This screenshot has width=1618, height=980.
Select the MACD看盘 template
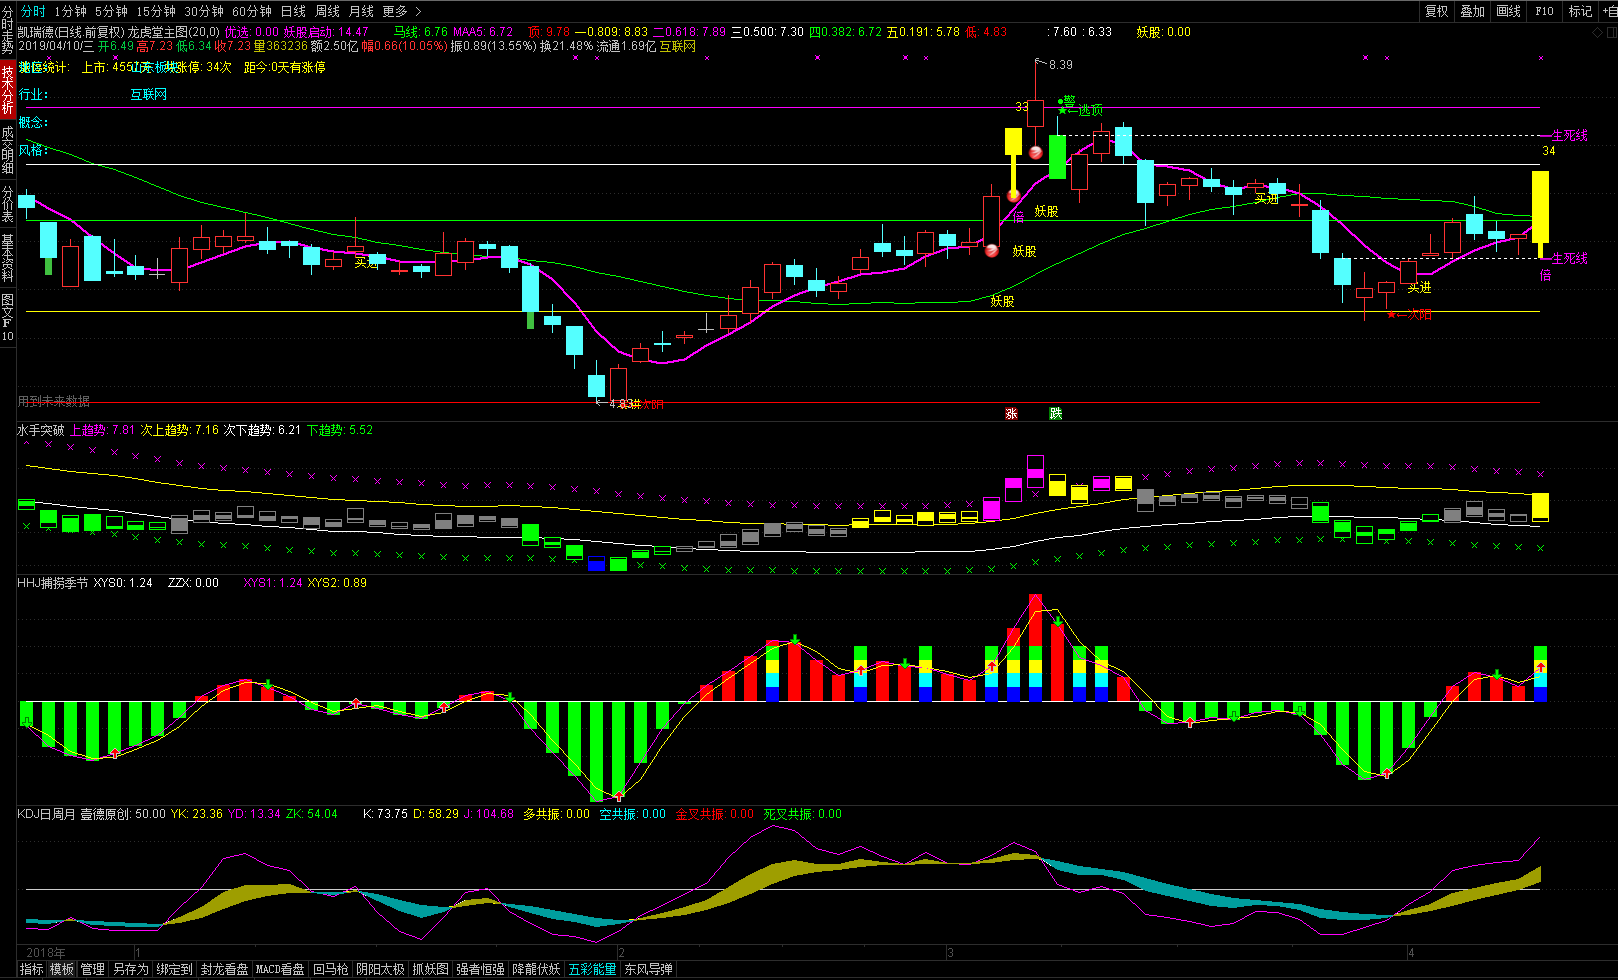(280, 969)
